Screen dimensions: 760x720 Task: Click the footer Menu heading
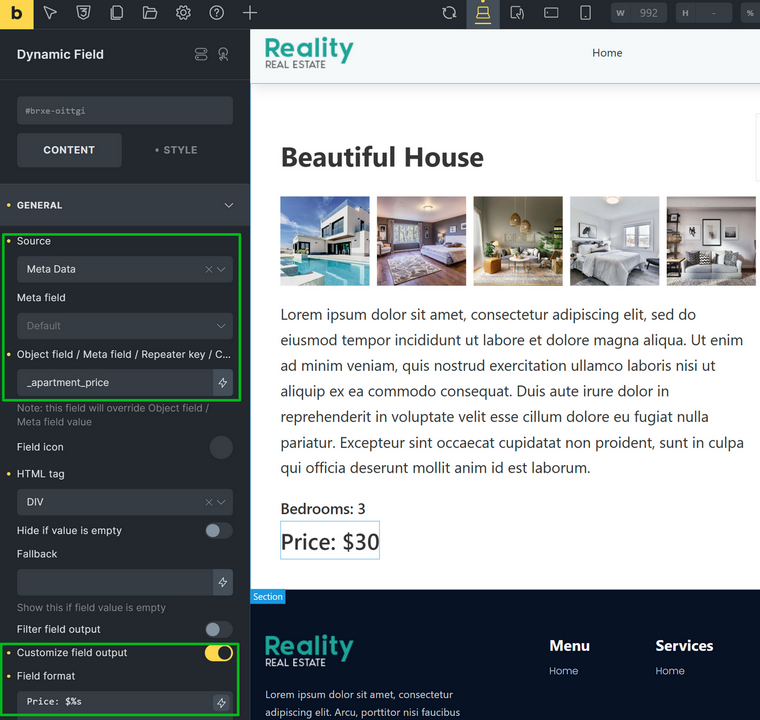[570, 646]
